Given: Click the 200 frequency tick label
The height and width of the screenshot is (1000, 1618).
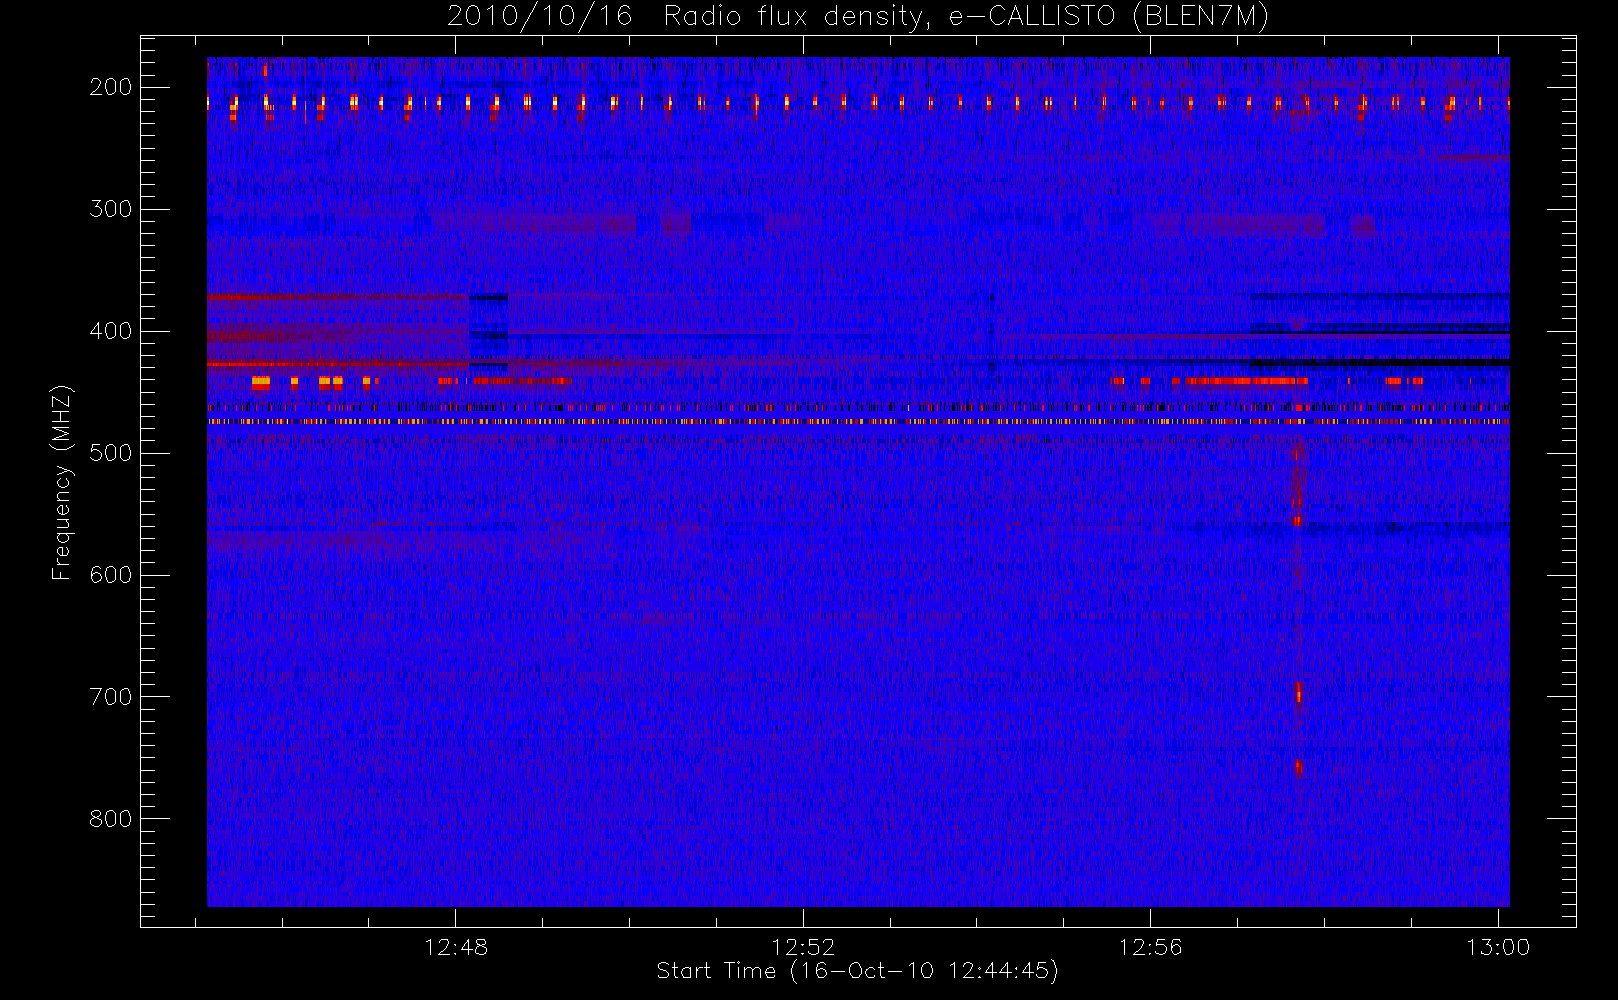Looking at the screenshot, I should pyautogui.click(x=111, y=87).
